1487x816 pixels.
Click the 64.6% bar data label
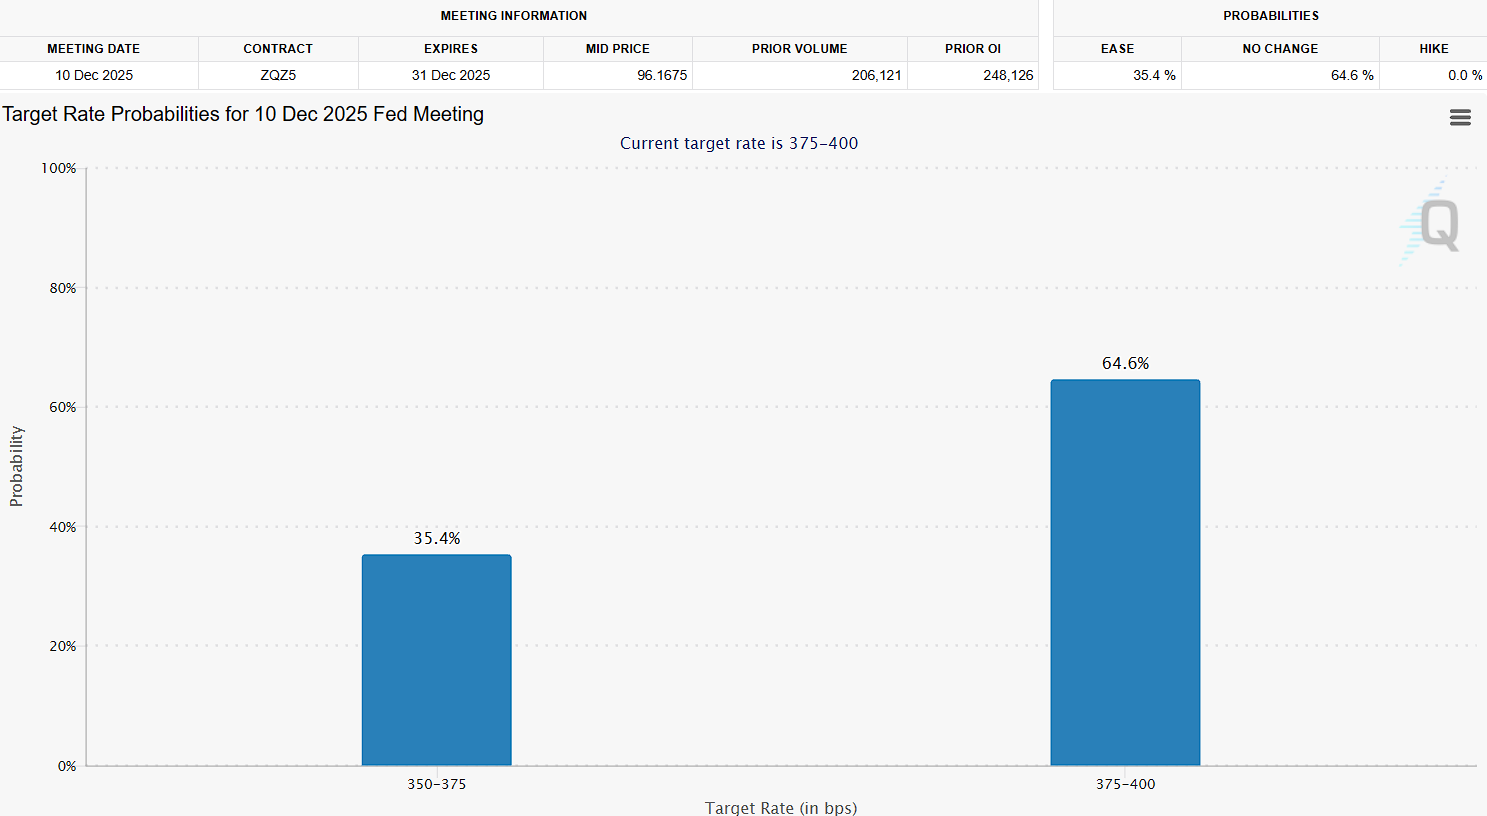coord(1125,363)
